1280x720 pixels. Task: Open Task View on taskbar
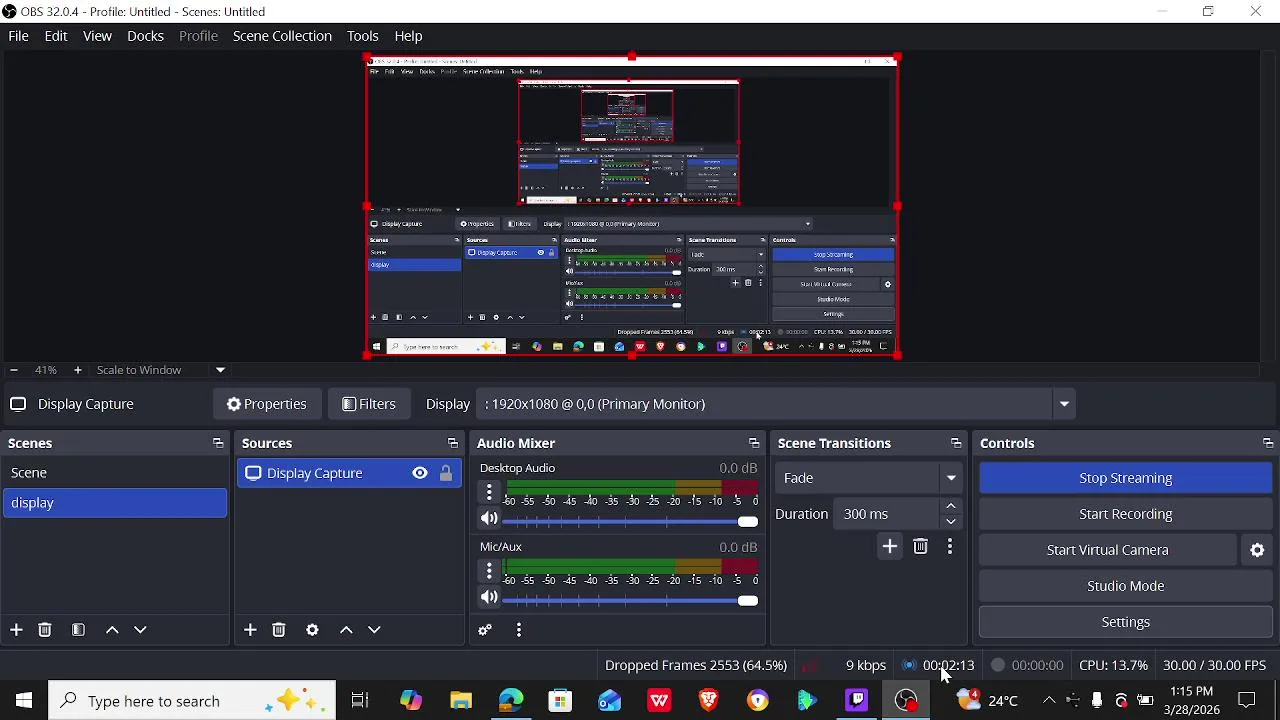(x=360, y=701)
